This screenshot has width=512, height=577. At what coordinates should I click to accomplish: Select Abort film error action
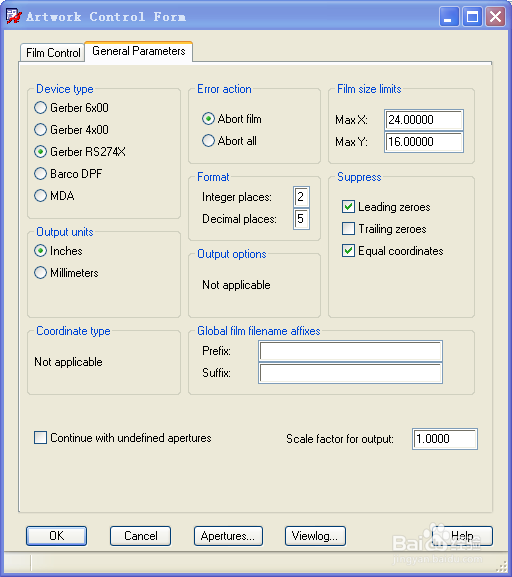[x=232, y=119]
